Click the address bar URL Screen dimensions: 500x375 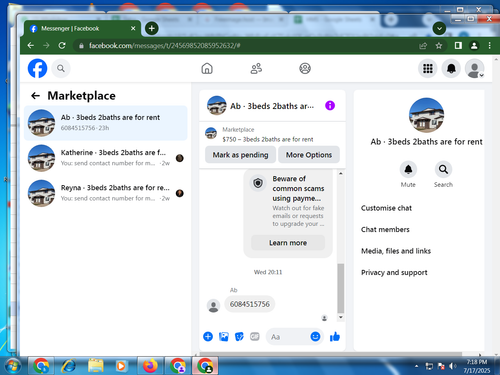[x=164, y=46]
